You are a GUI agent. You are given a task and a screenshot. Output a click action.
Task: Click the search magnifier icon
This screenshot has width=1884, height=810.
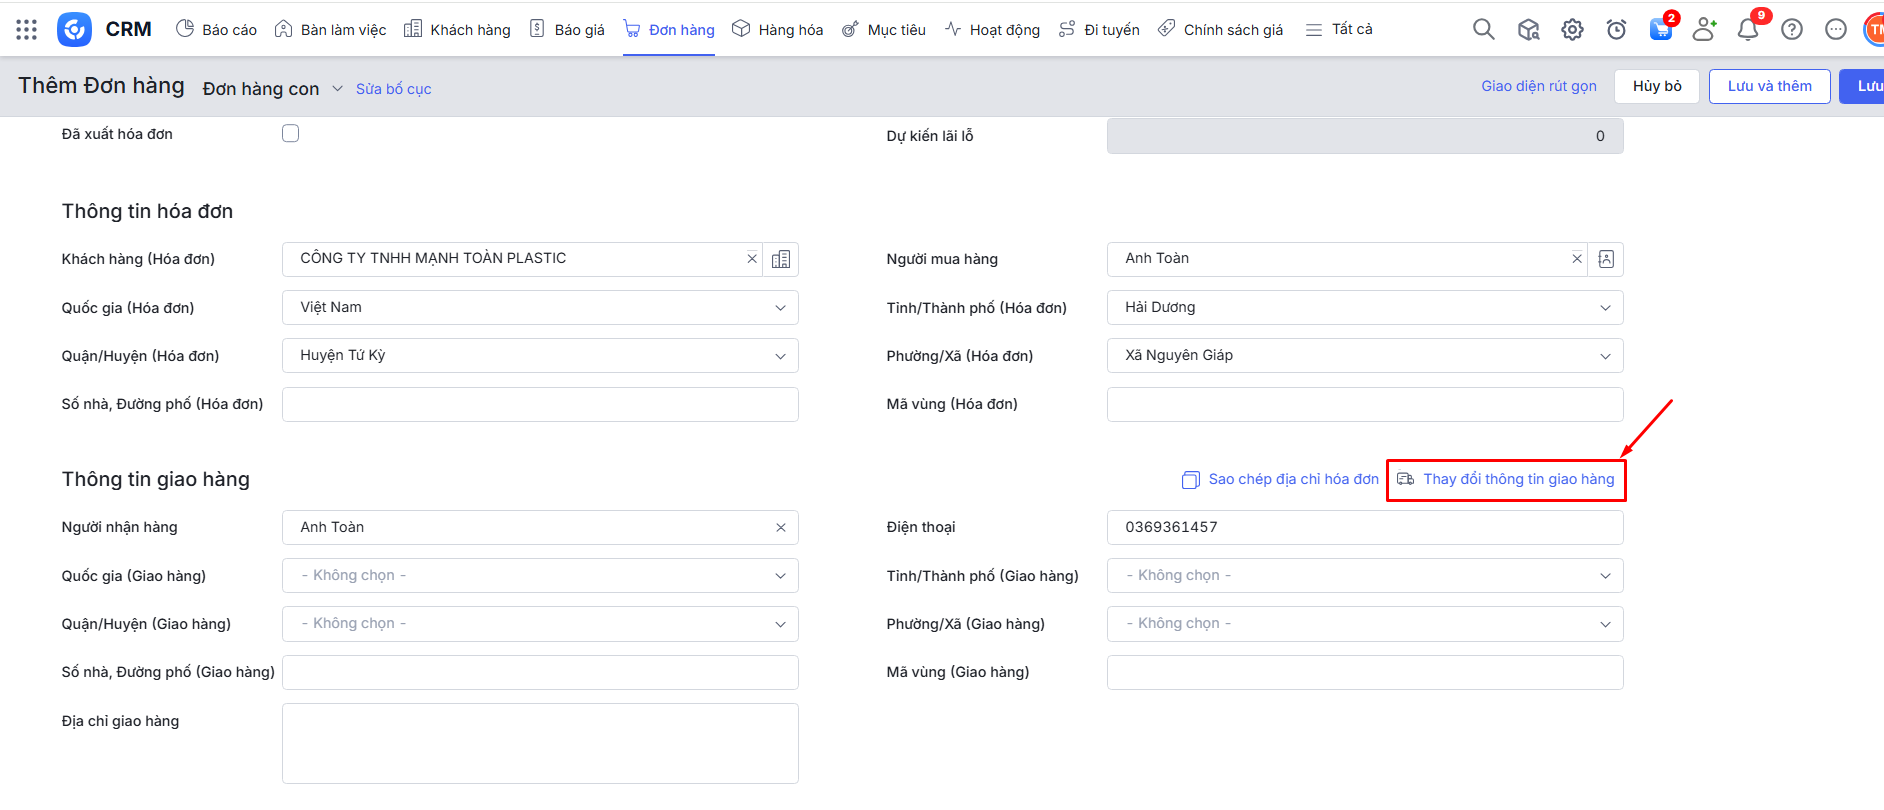1483,30
